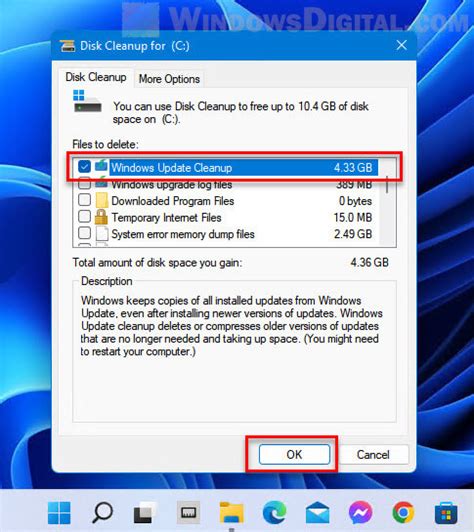Click the 4.36 GB total gain value
474x532 pixels.
[x=369, y=263]
